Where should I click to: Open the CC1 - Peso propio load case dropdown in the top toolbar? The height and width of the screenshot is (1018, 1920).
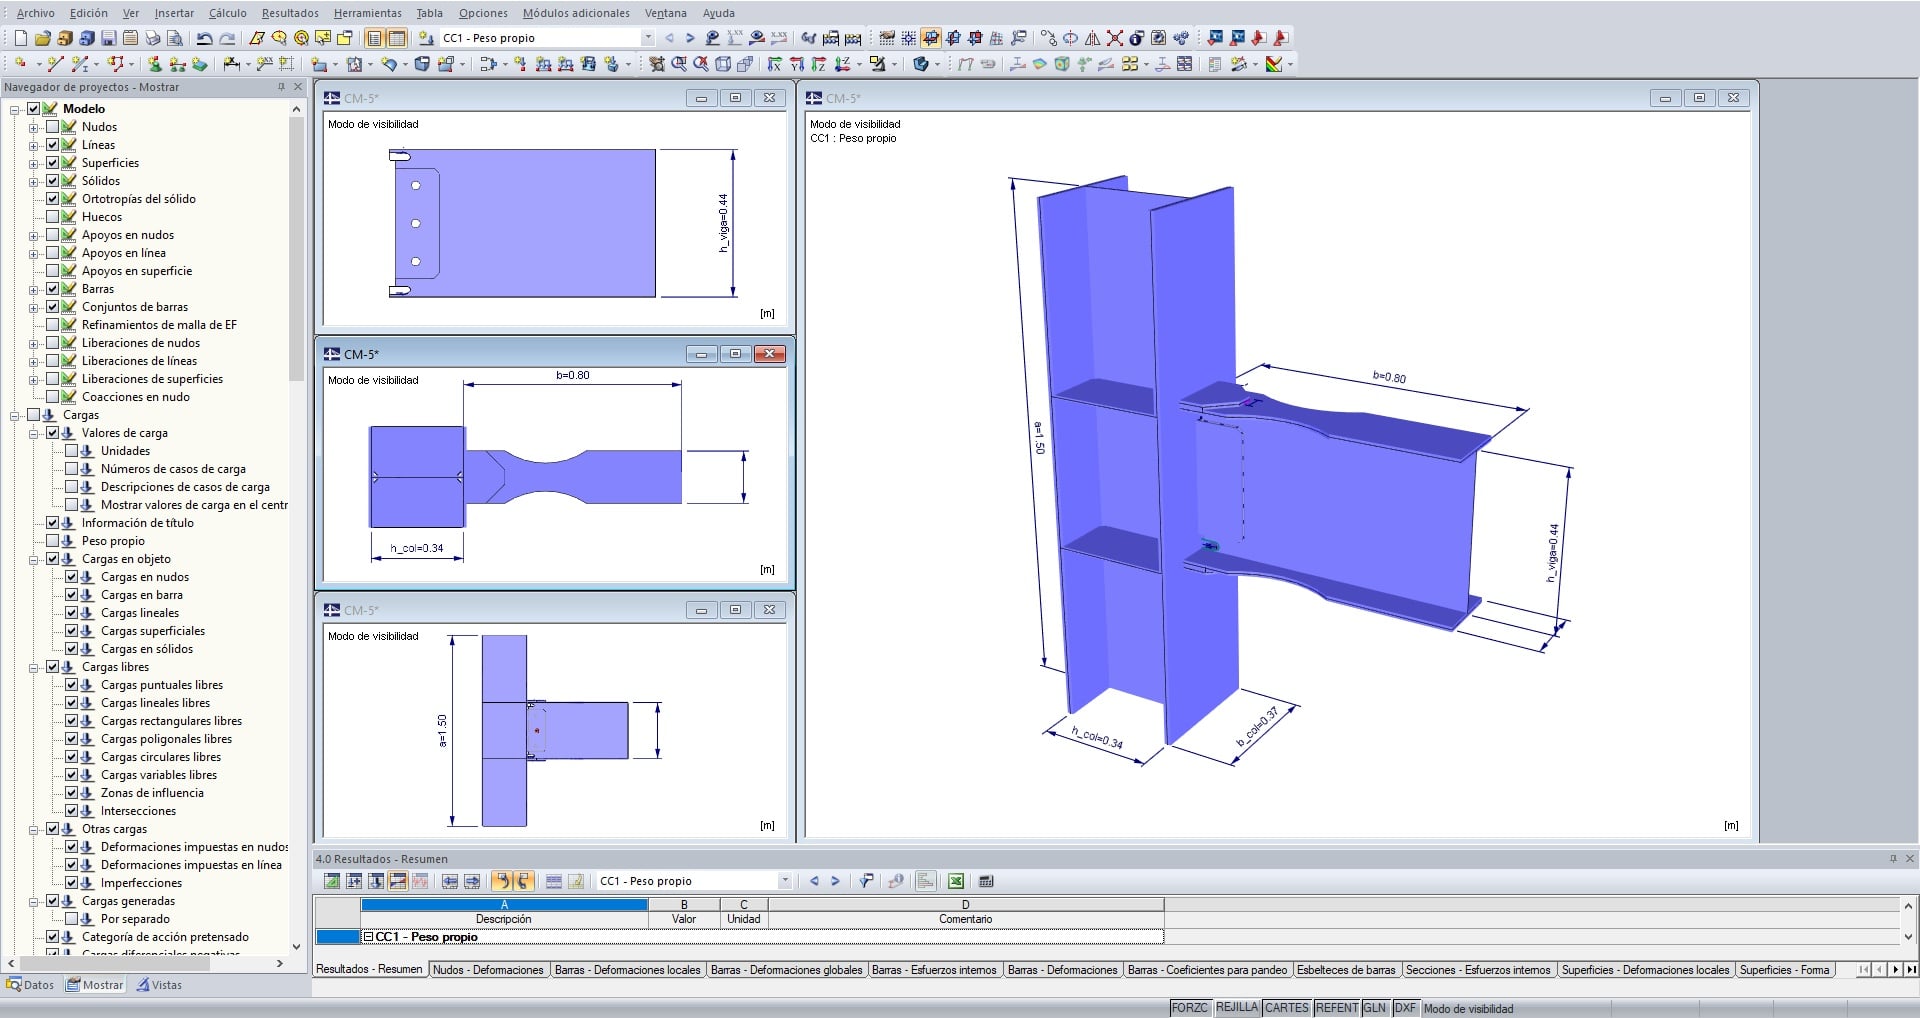648,38
